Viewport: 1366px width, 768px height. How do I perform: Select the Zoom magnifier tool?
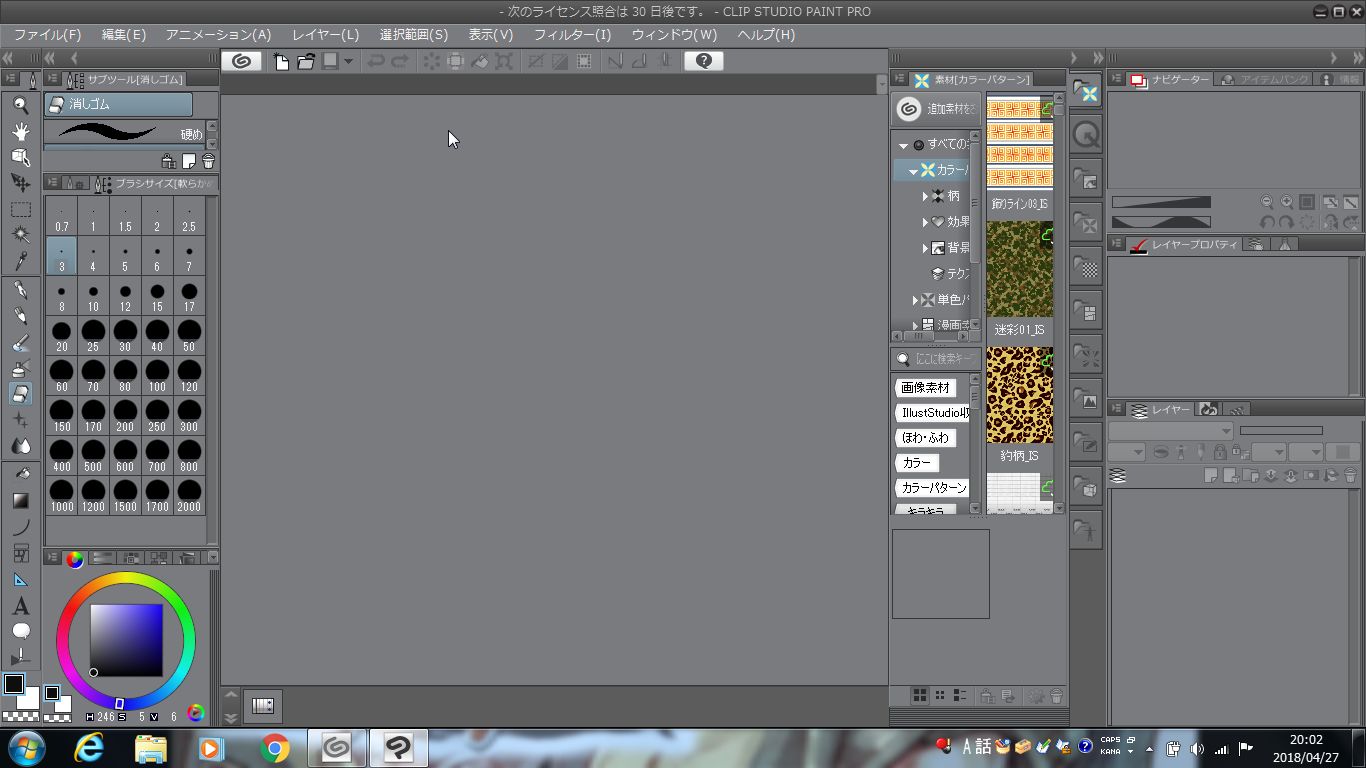click(20, 105)
